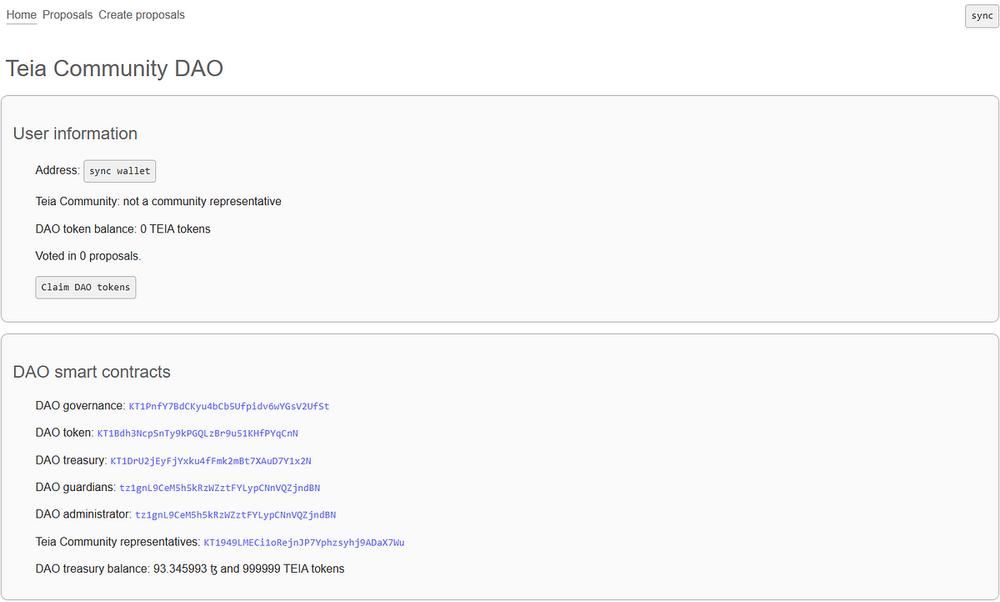Click the Teia Community DAO page title
Viewport: 1000px width, 602px height.
click(114, 69)
